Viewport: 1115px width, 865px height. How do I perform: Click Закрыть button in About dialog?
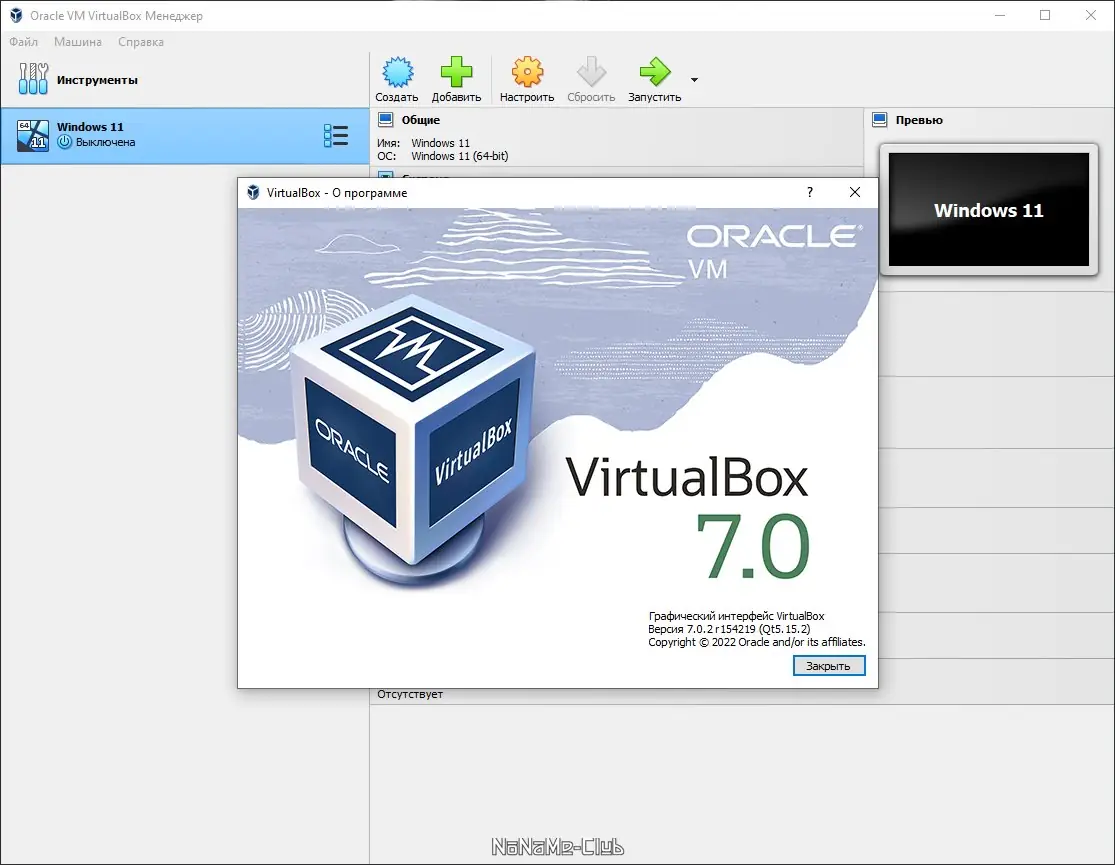pyautogui.click(x=829, y=666)
